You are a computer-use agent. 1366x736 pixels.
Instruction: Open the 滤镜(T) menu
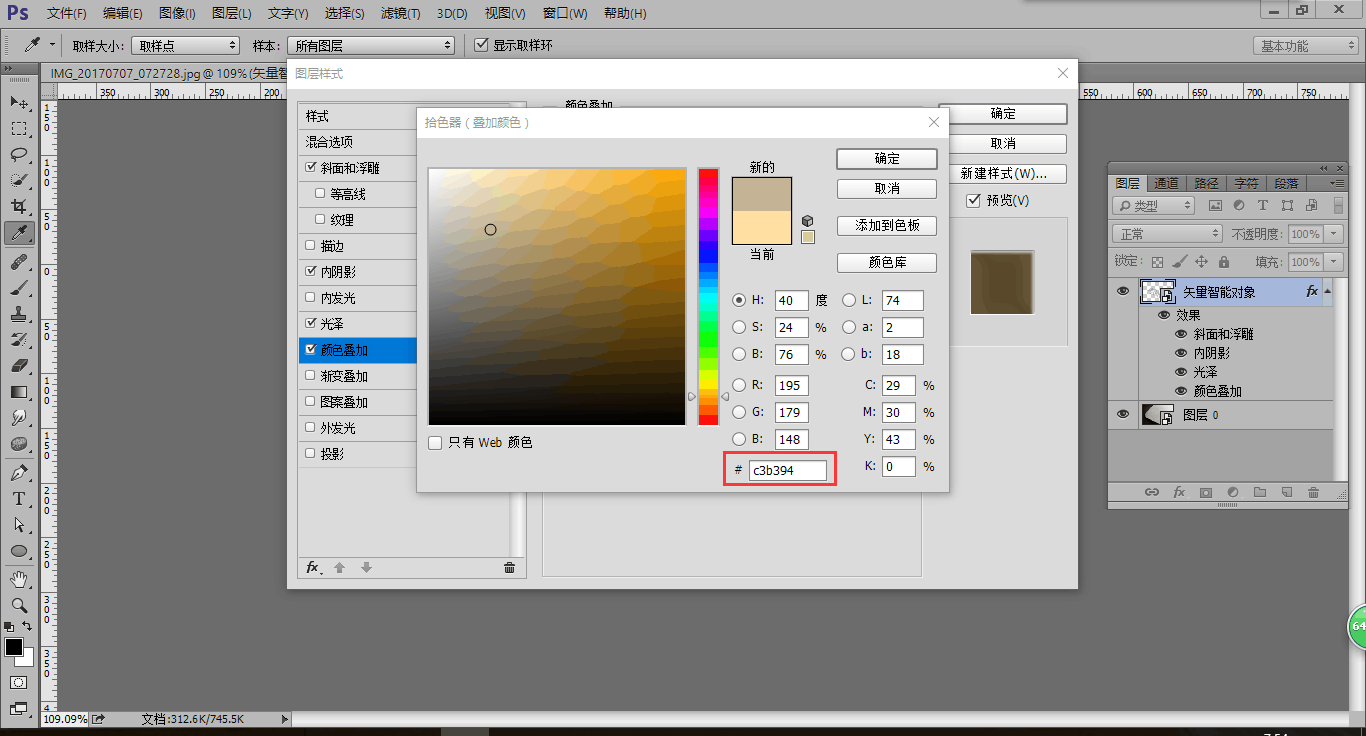click(x=401, y=14)
